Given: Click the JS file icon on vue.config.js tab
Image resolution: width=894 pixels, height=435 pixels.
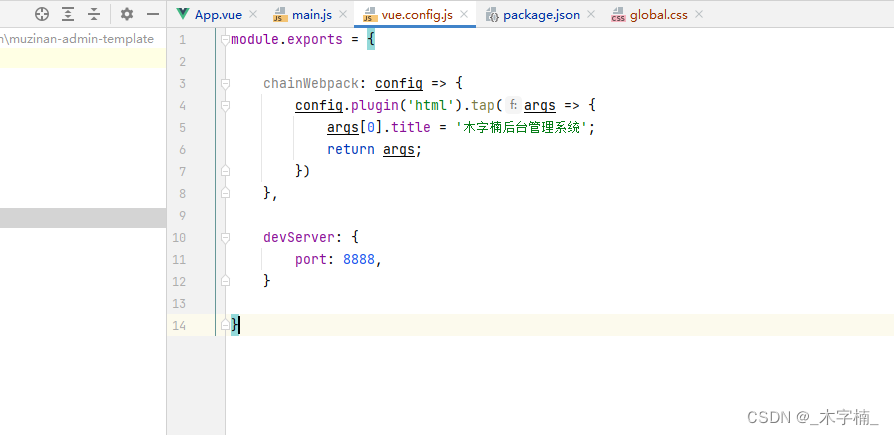Looking at the screenshot, I should 370,15.
